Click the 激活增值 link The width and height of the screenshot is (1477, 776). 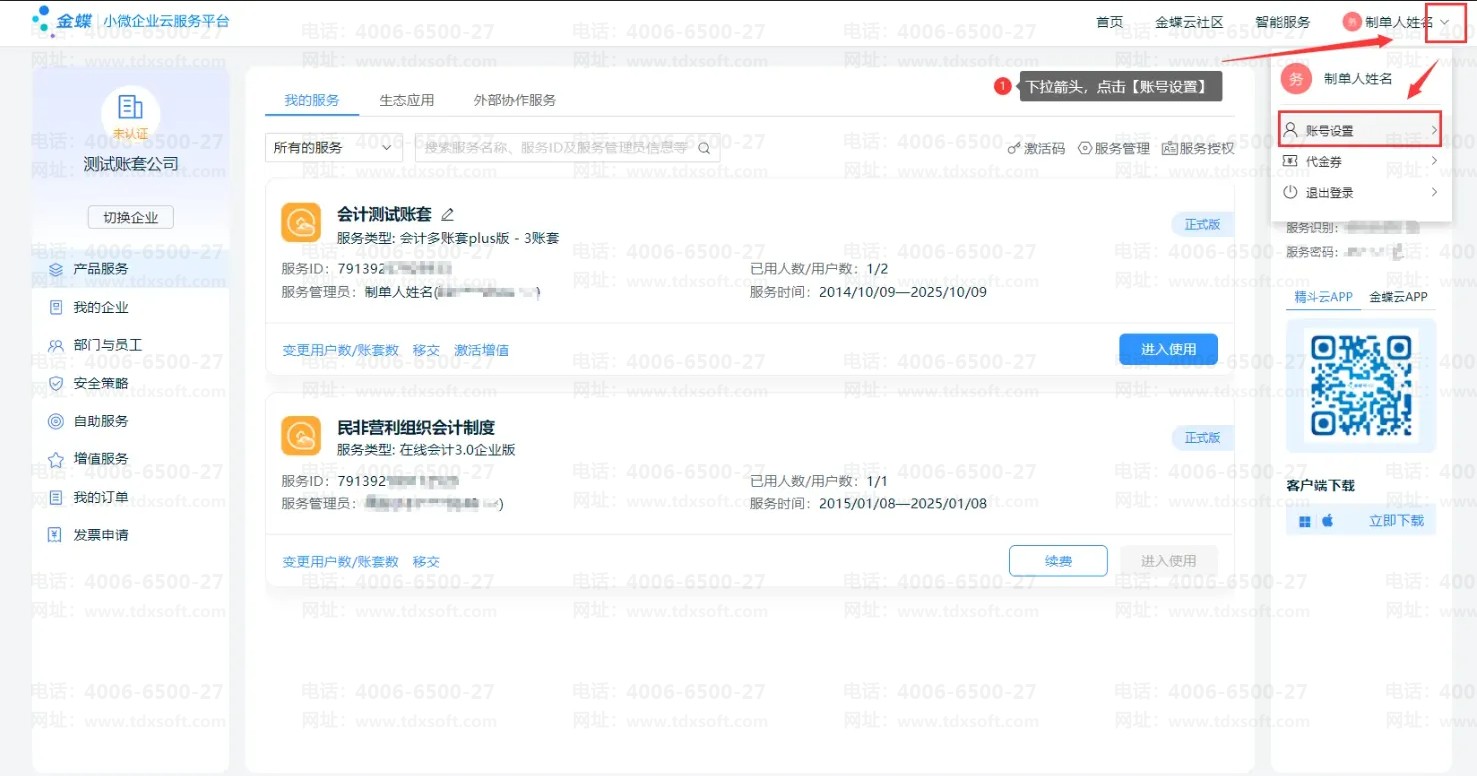pyautogui.click(x=482, y=350)
